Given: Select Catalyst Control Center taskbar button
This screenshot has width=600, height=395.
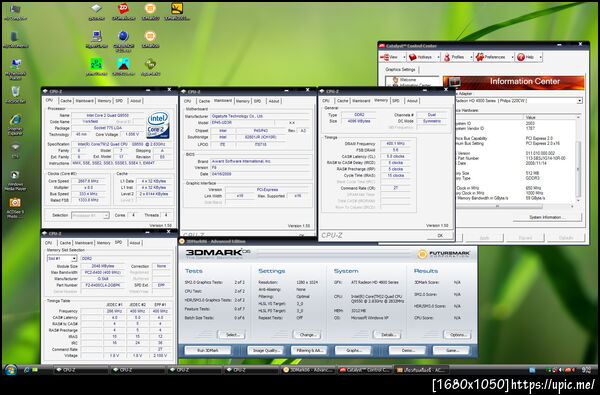Looking at the screenshot, I should tap(365, 370).
